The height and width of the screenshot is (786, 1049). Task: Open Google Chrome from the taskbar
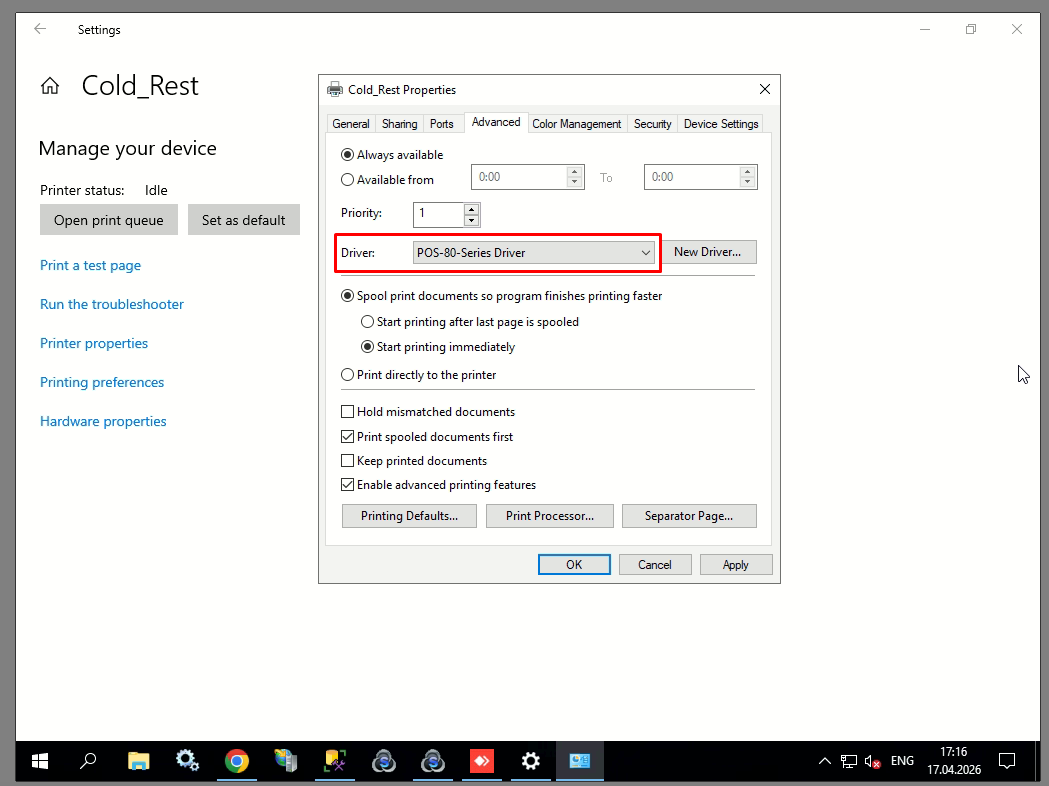click(236, 761)
